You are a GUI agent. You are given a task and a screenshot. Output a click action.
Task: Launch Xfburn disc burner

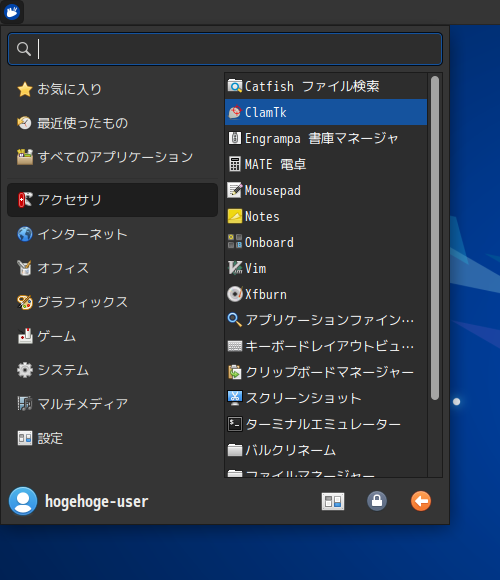coord(326,294)
